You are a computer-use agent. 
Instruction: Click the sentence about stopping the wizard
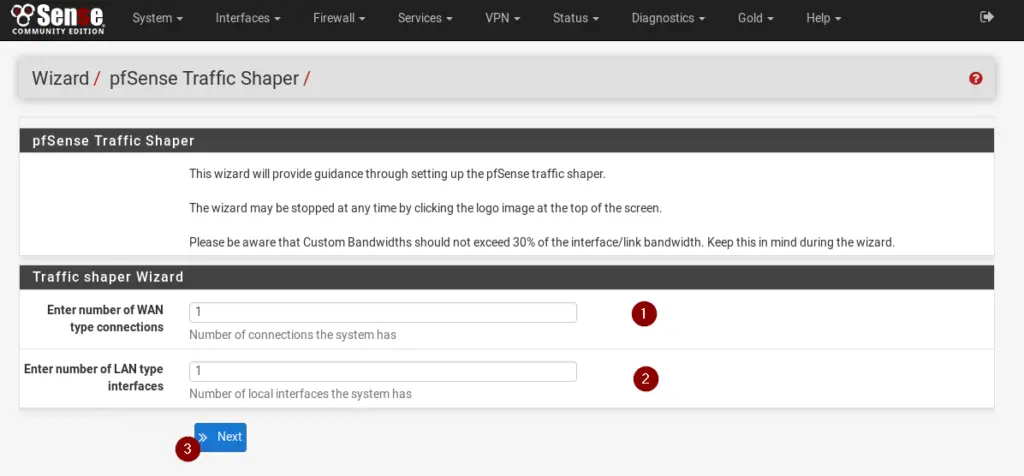[426, 208]
